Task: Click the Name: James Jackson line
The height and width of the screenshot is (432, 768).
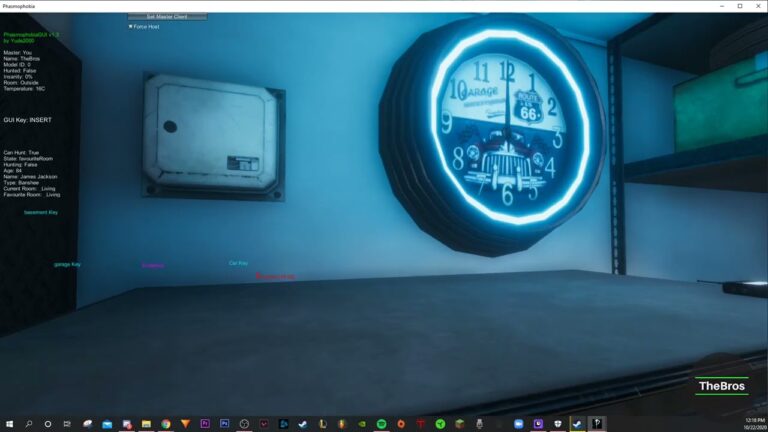Action: (x=30, y=177)
